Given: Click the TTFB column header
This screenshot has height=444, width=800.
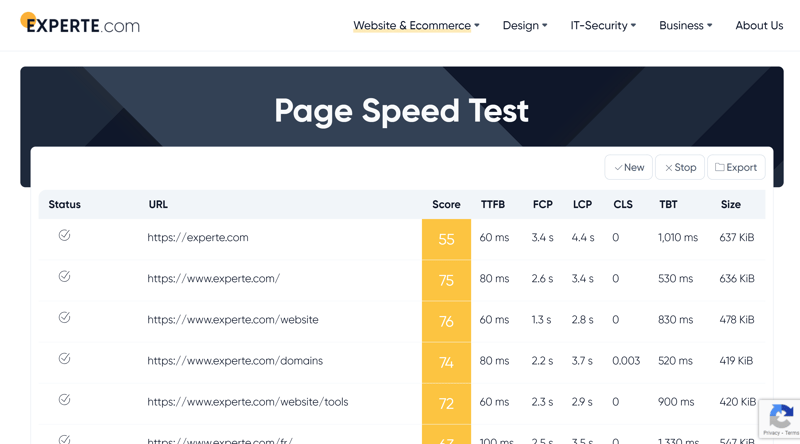Looking at the screenshot, I should click(493, 205).
